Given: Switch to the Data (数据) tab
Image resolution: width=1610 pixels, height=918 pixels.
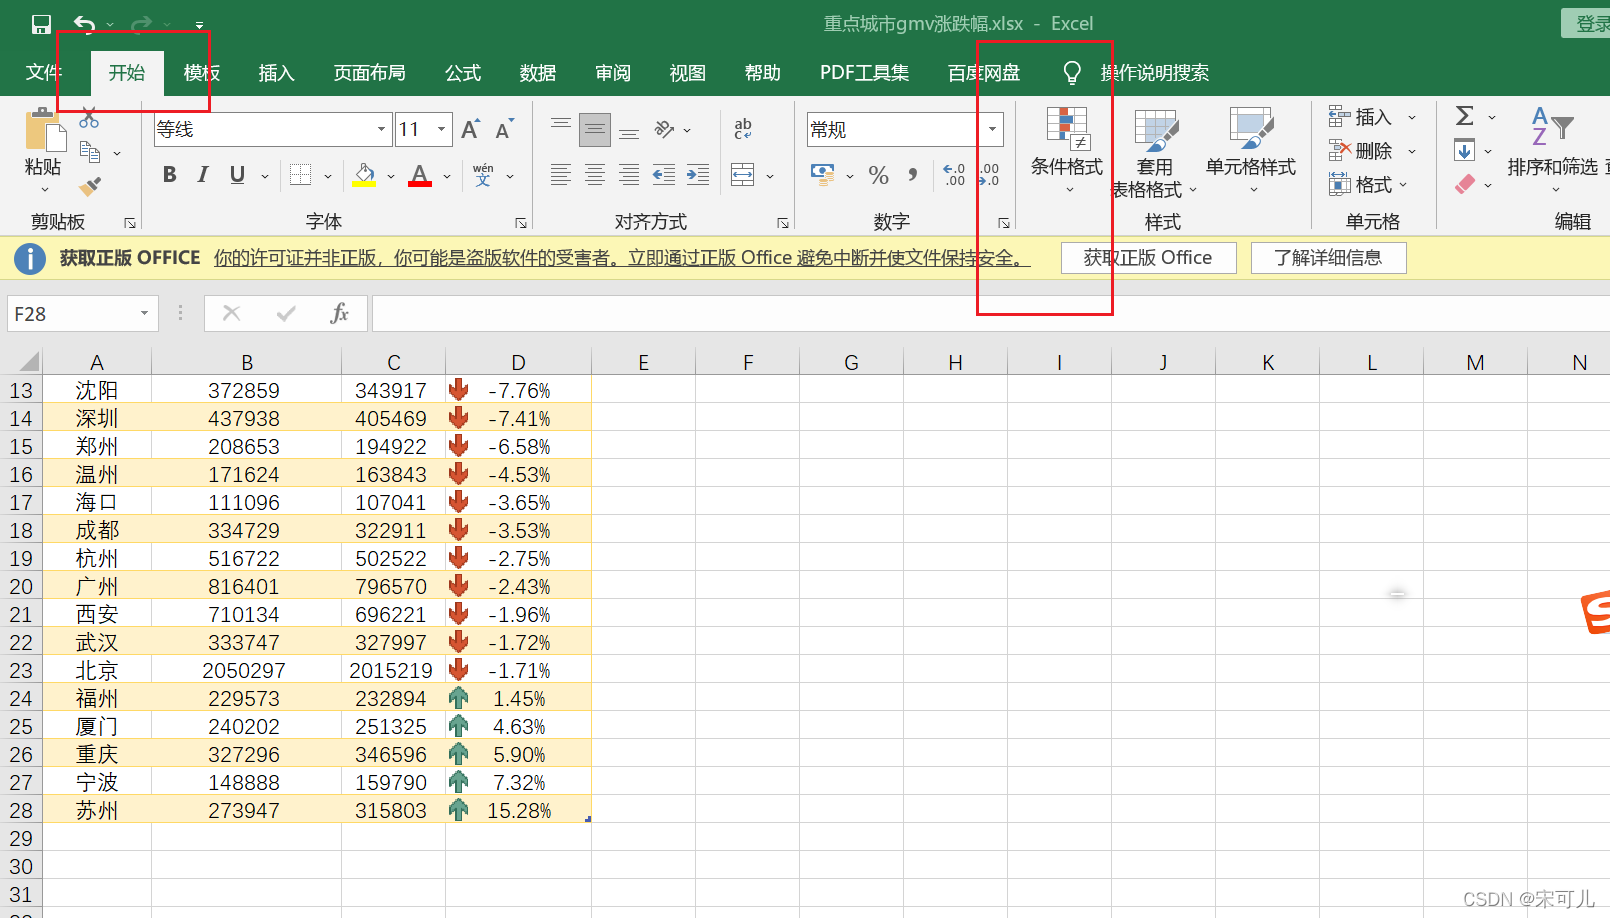Looking at the screenshot, I should click(538, 73).
